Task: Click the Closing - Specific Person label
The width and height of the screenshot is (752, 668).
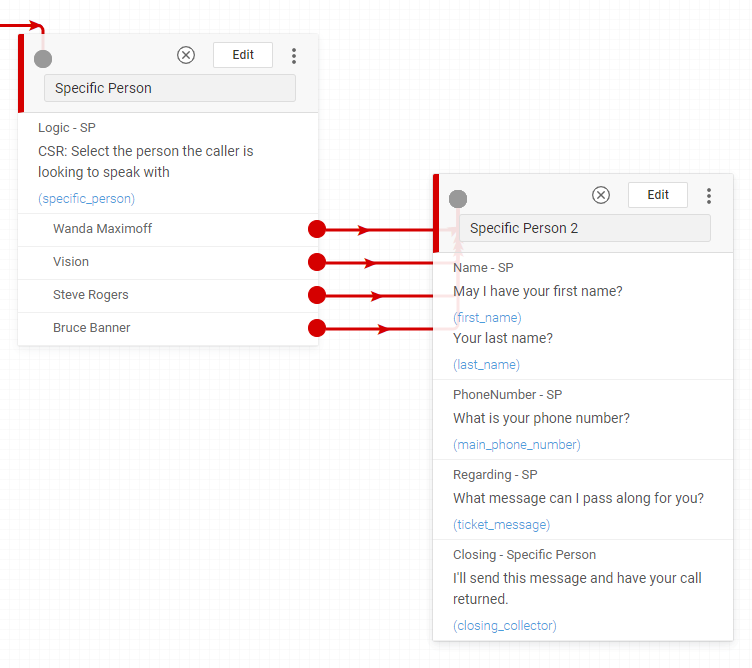Action: click(x=524, y=555)
